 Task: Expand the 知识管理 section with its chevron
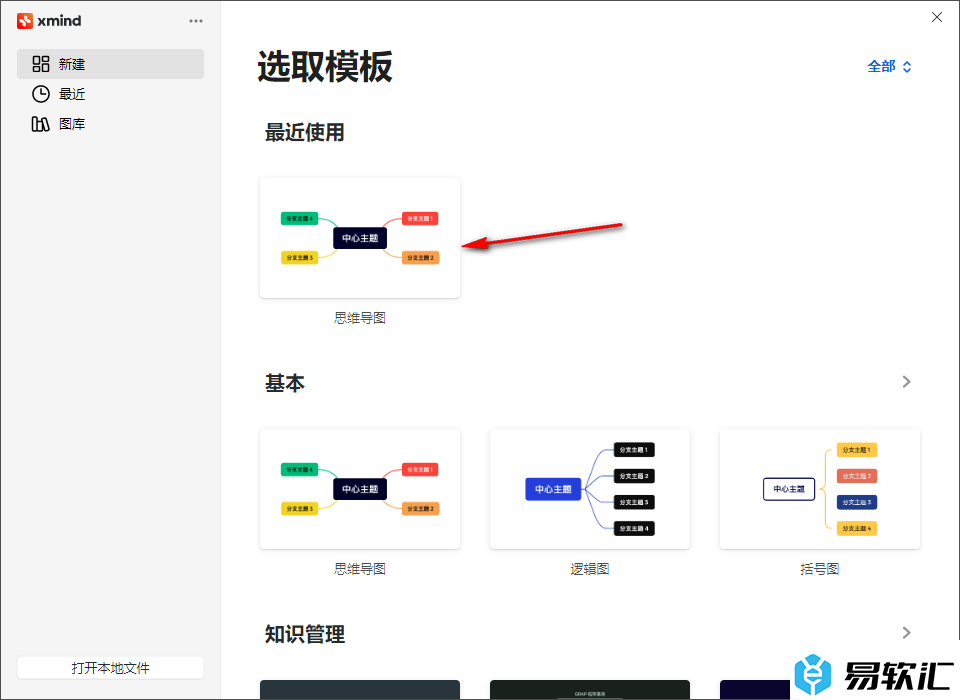click(907, 633)
